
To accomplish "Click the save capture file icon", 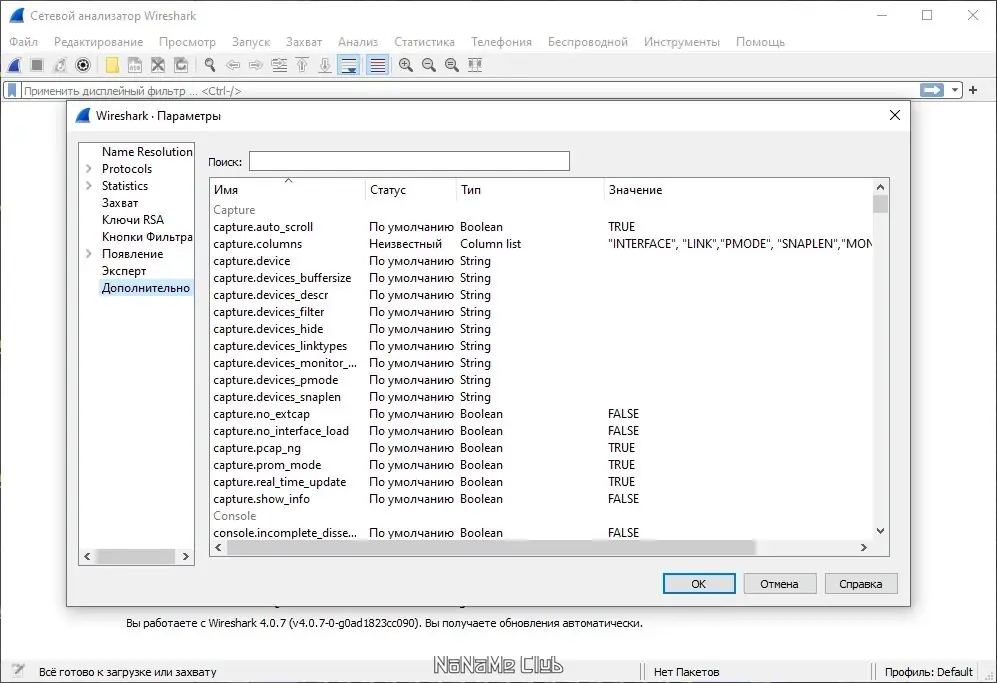I will coord(135,65).
